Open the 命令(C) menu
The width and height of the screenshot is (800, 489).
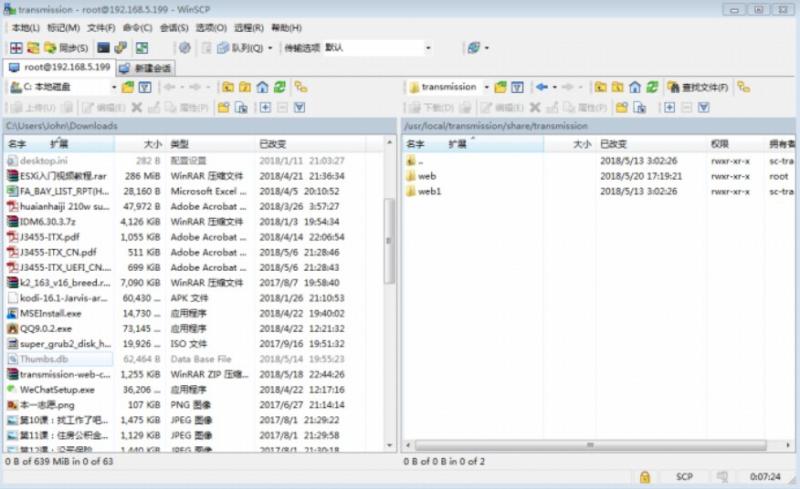tap(137, 28)
